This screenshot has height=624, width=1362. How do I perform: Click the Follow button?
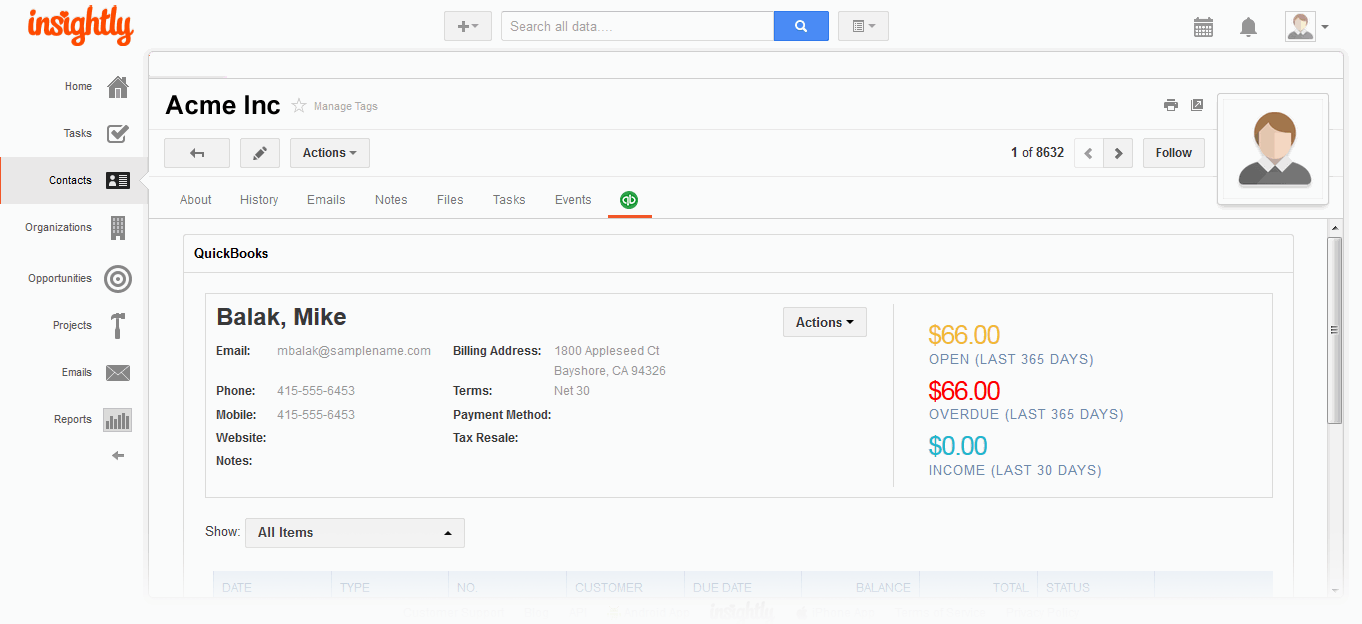click(x=1174, y=153)
